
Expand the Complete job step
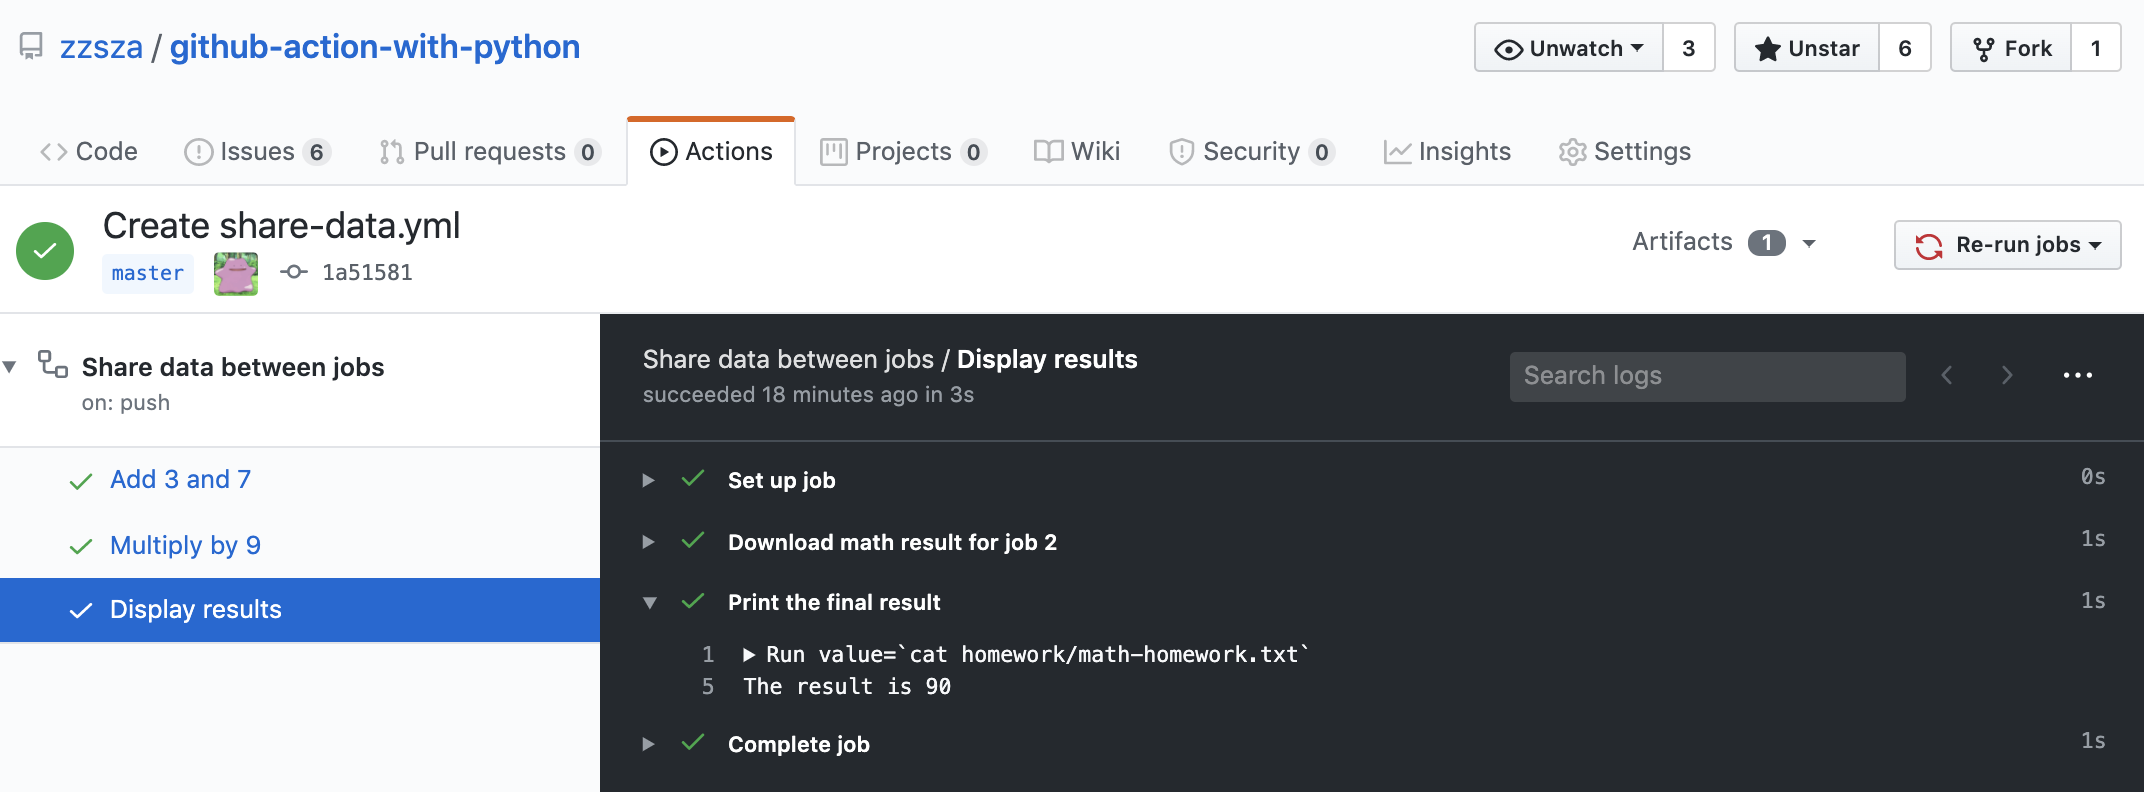(648, 744)
